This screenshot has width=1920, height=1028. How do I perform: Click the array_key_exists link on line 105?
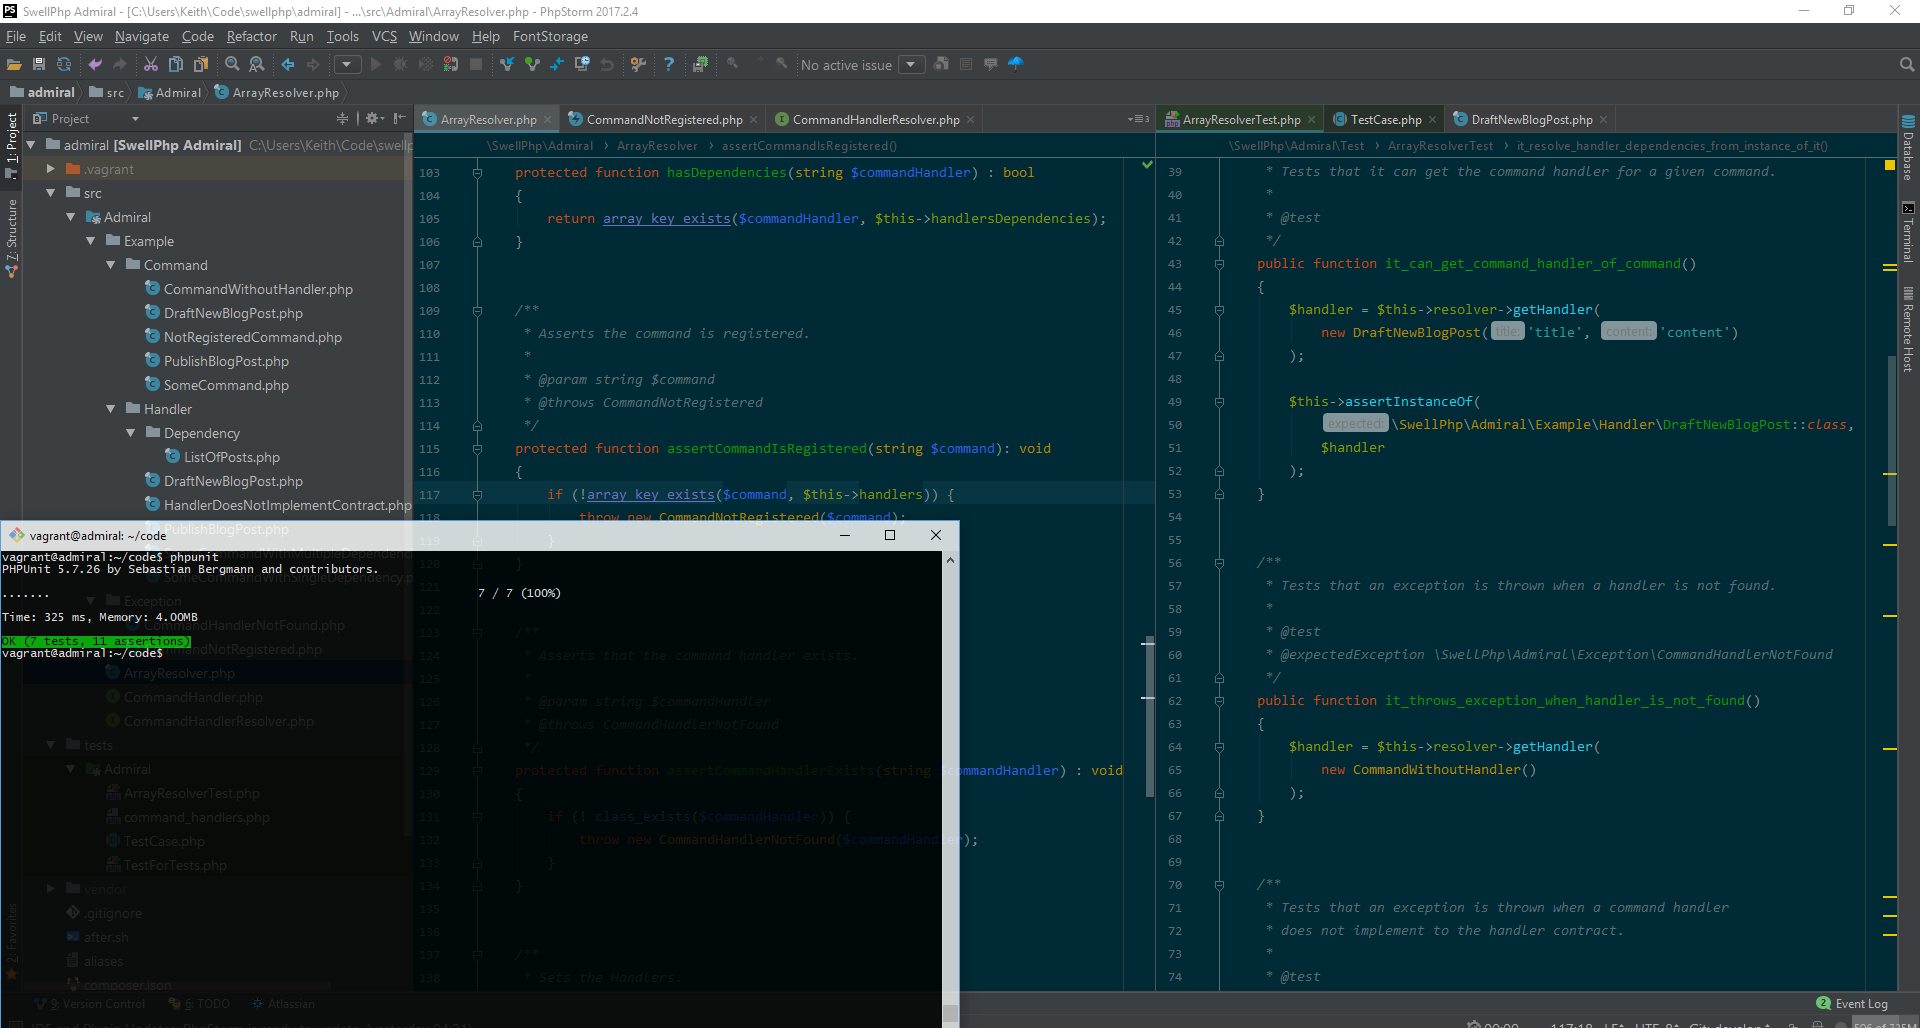(x=667, y=219)
